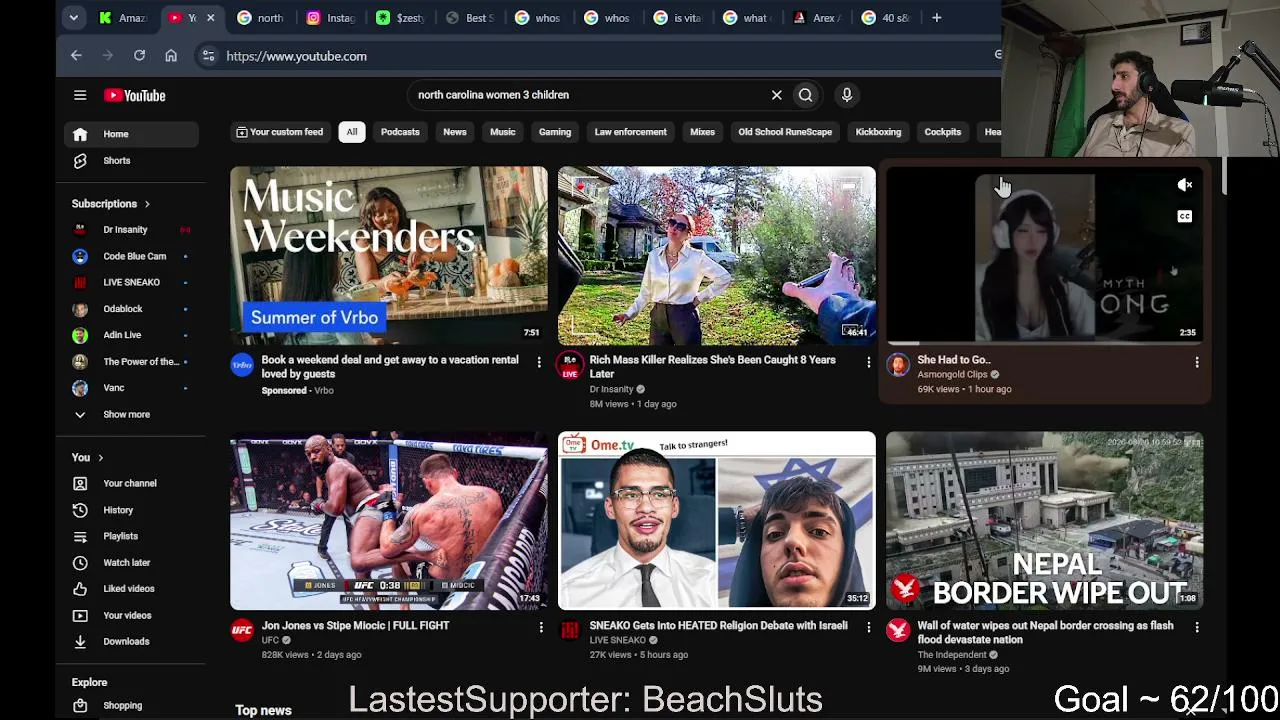The image size is (1280, 720).
Task: Close the active YouTube tab
Action: tap(210, 17)
